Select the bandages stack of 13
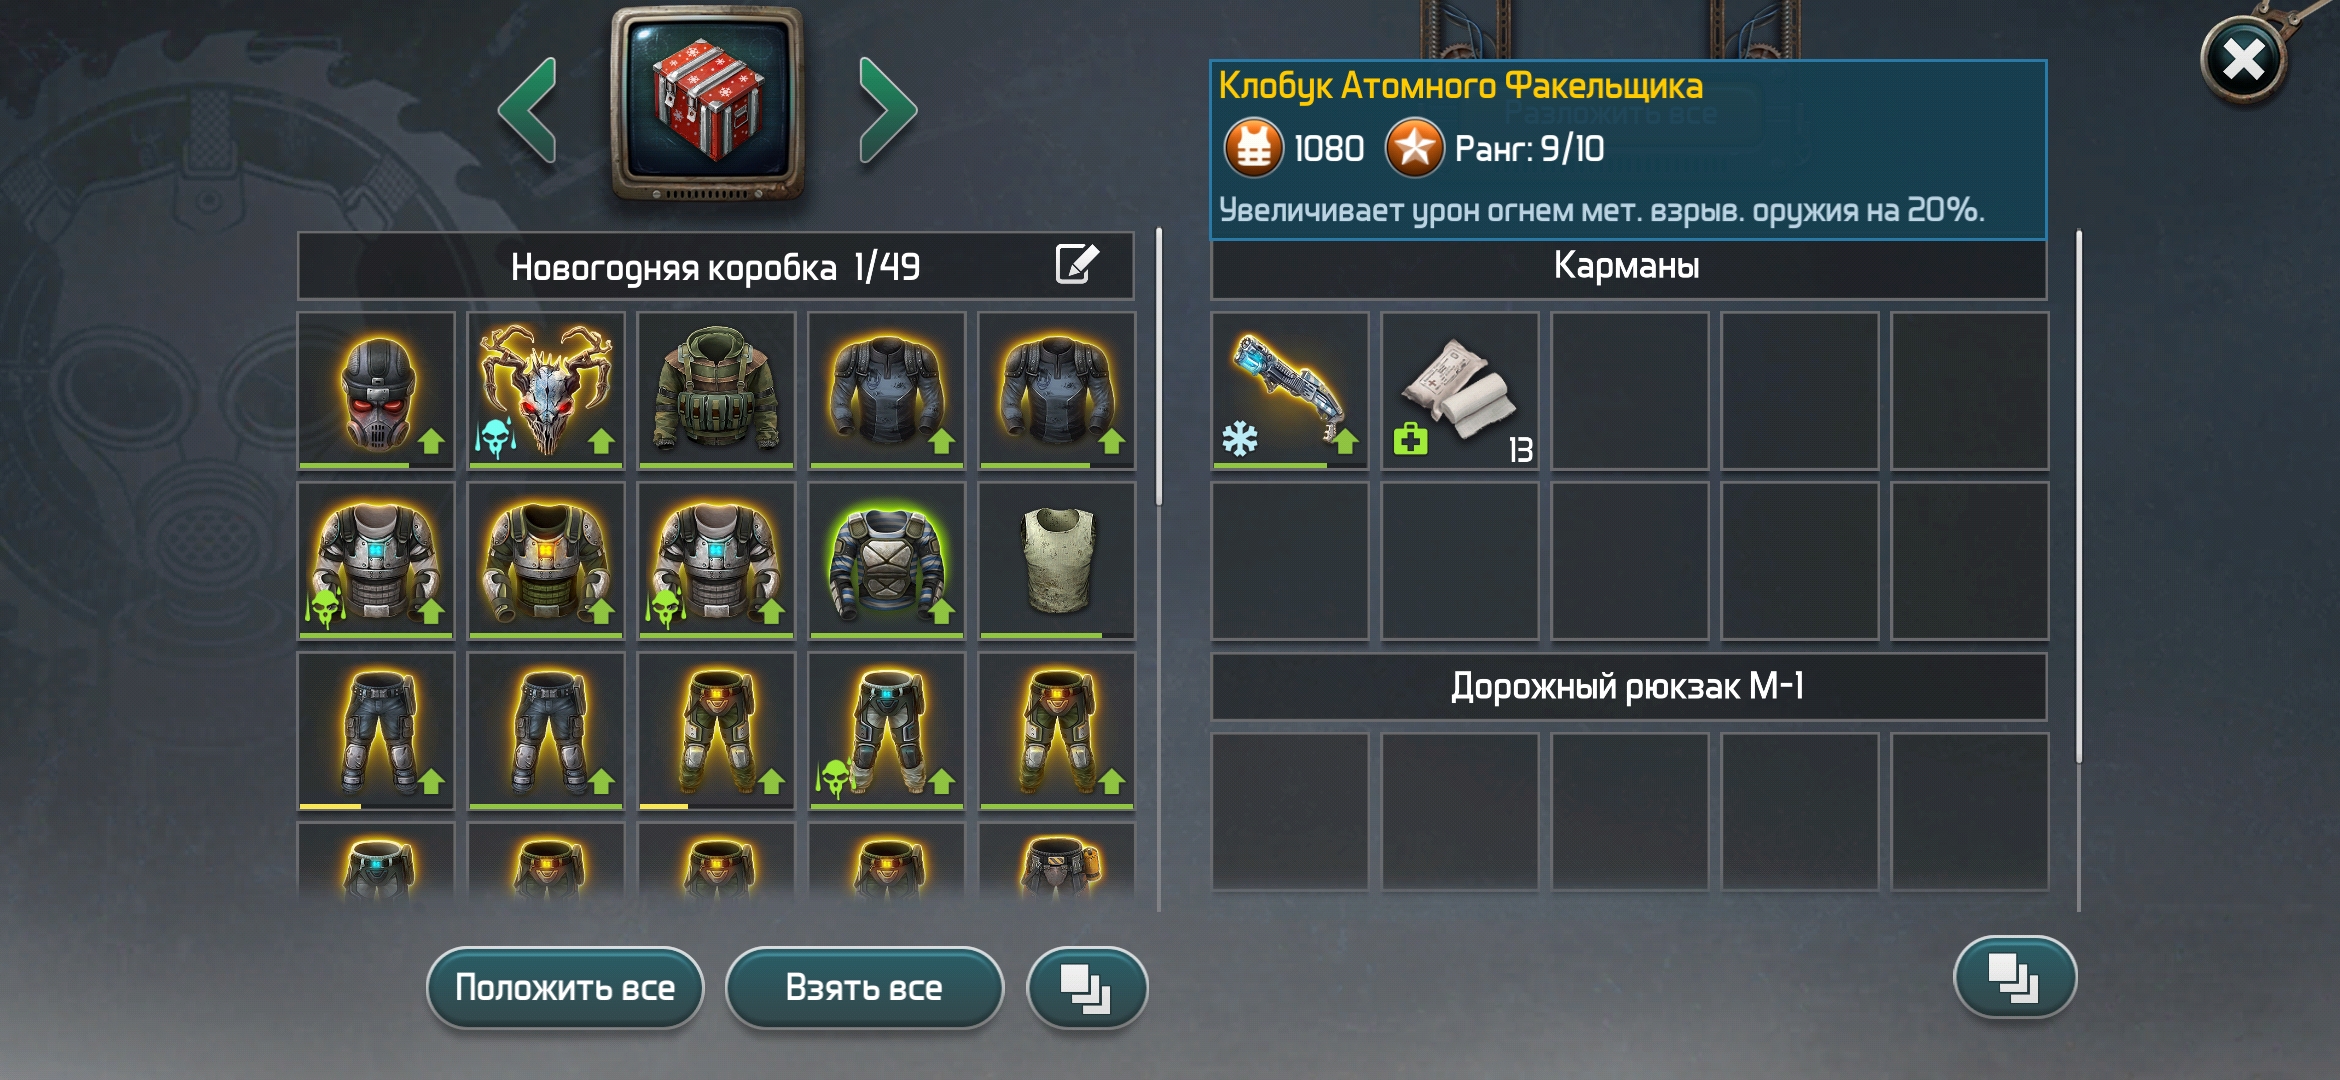The image size is (2340, 1080). (1460, 390)
